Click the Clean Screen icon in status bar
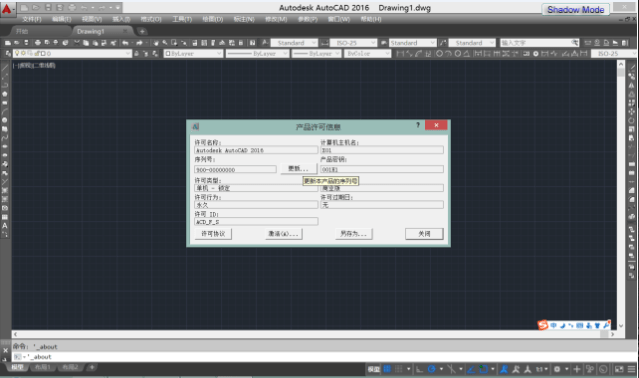This screenshot has width=639, height=378. (x=619, y=369)
